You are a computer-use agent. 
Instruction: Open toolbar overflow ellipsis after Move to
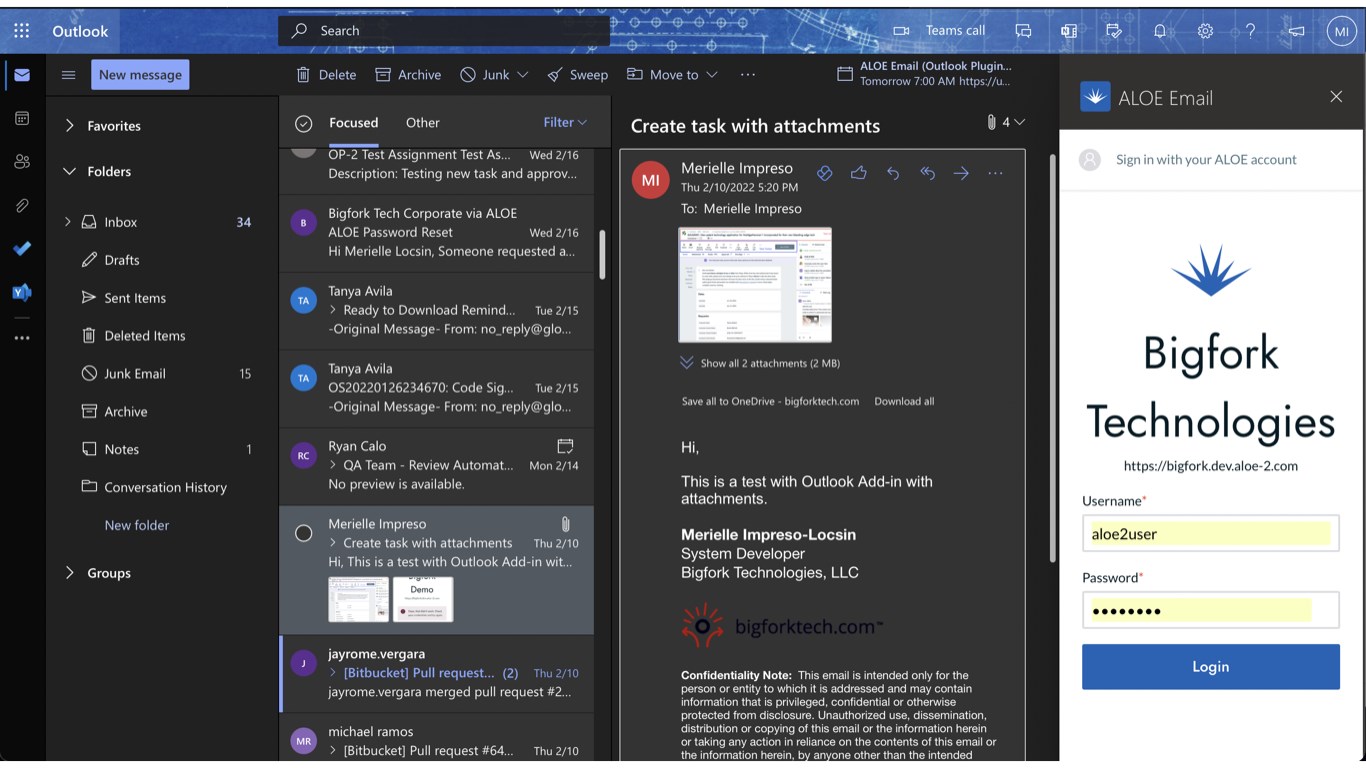click(748, 75)
